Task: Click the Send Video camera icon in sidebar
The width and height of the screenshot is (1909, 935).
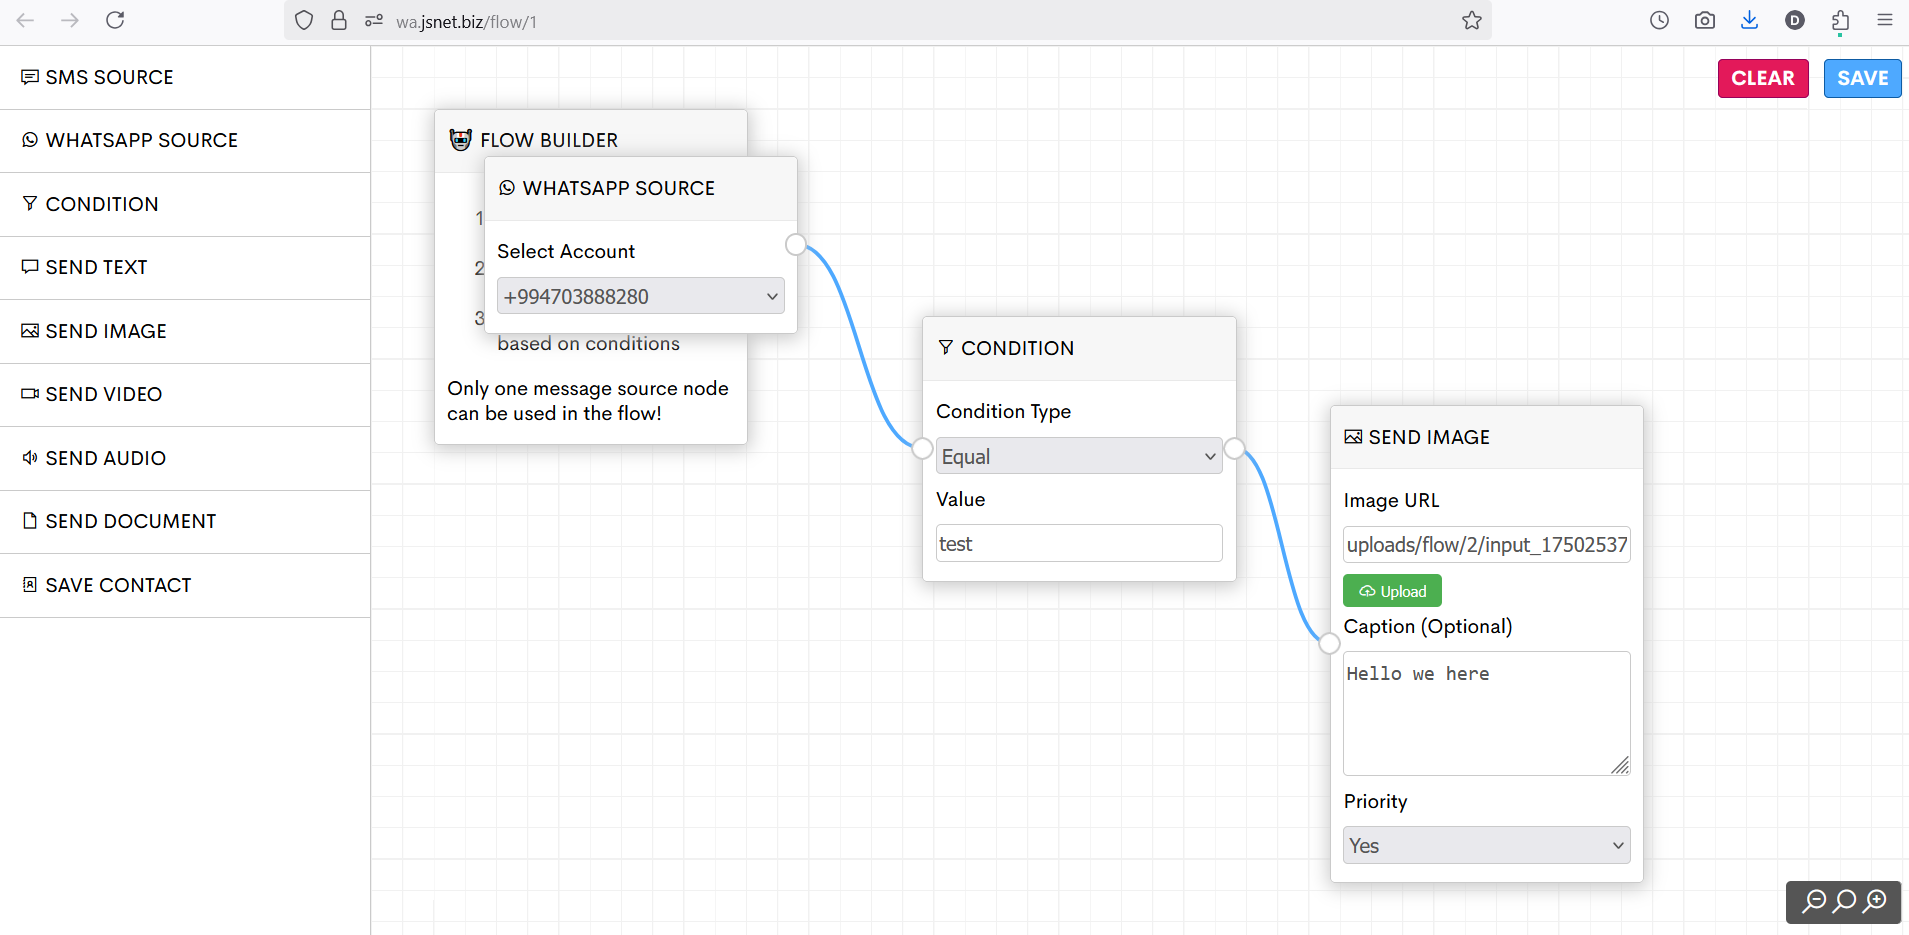Action: coord(30,394)
